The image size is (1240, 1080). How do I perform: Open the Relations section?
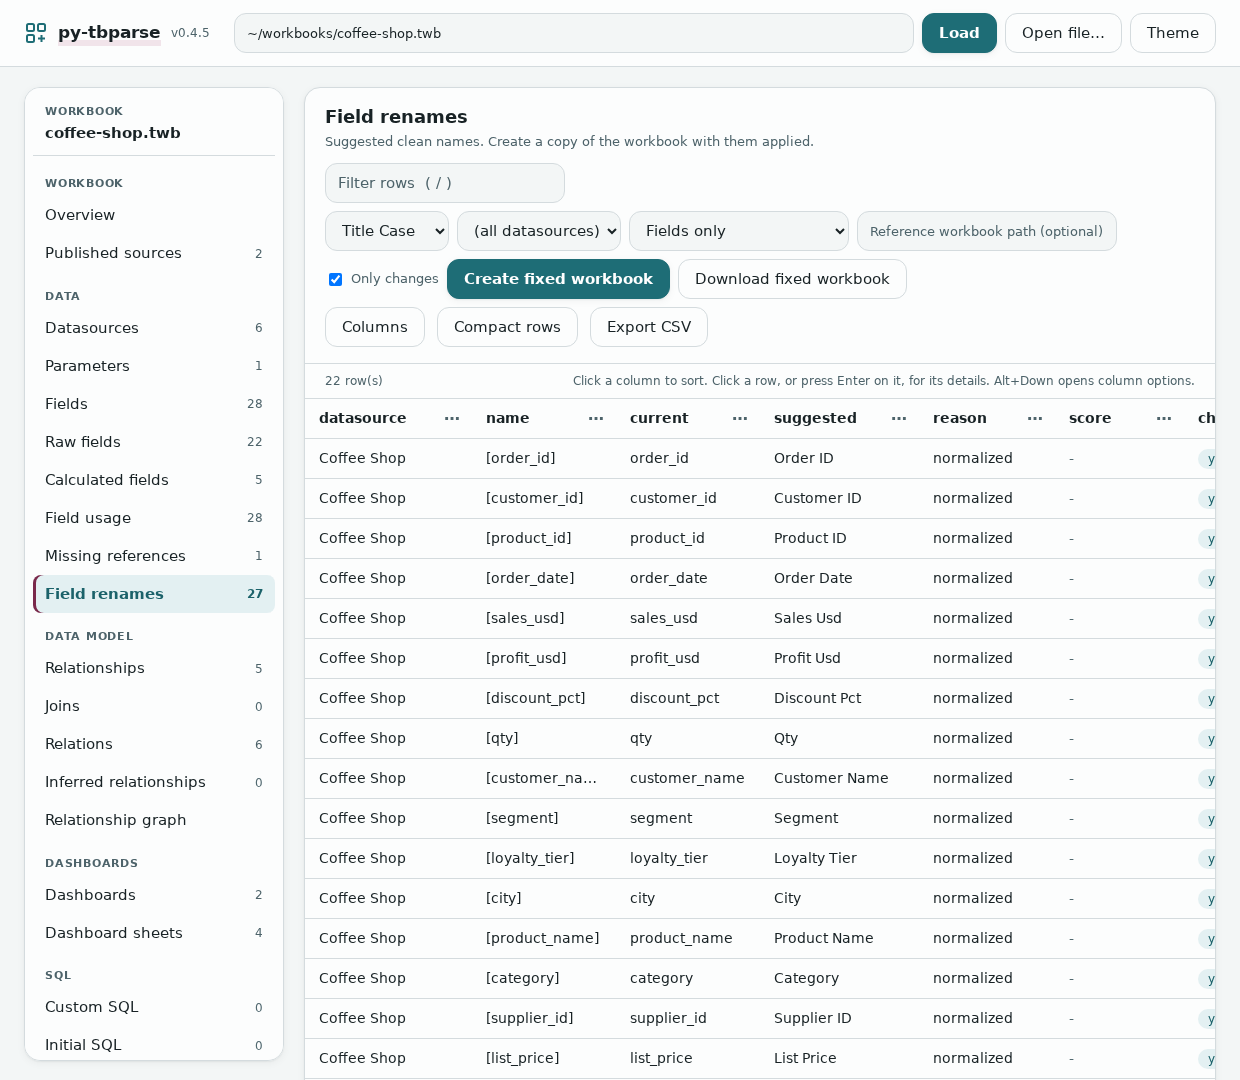(x=154, y=744)
